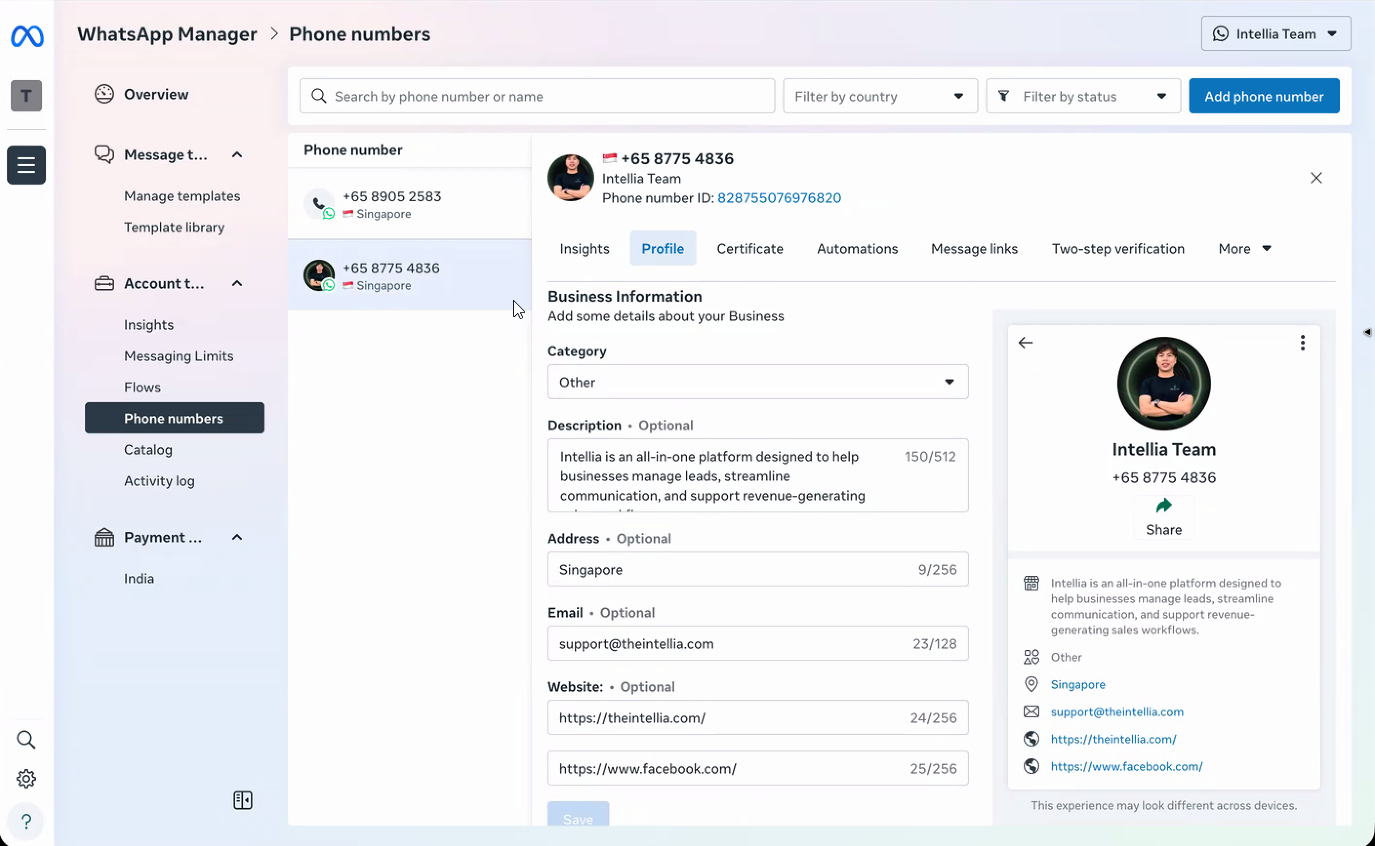Open Template library in sidebar
The image size is (1375, 846).
tap(174, 227)
